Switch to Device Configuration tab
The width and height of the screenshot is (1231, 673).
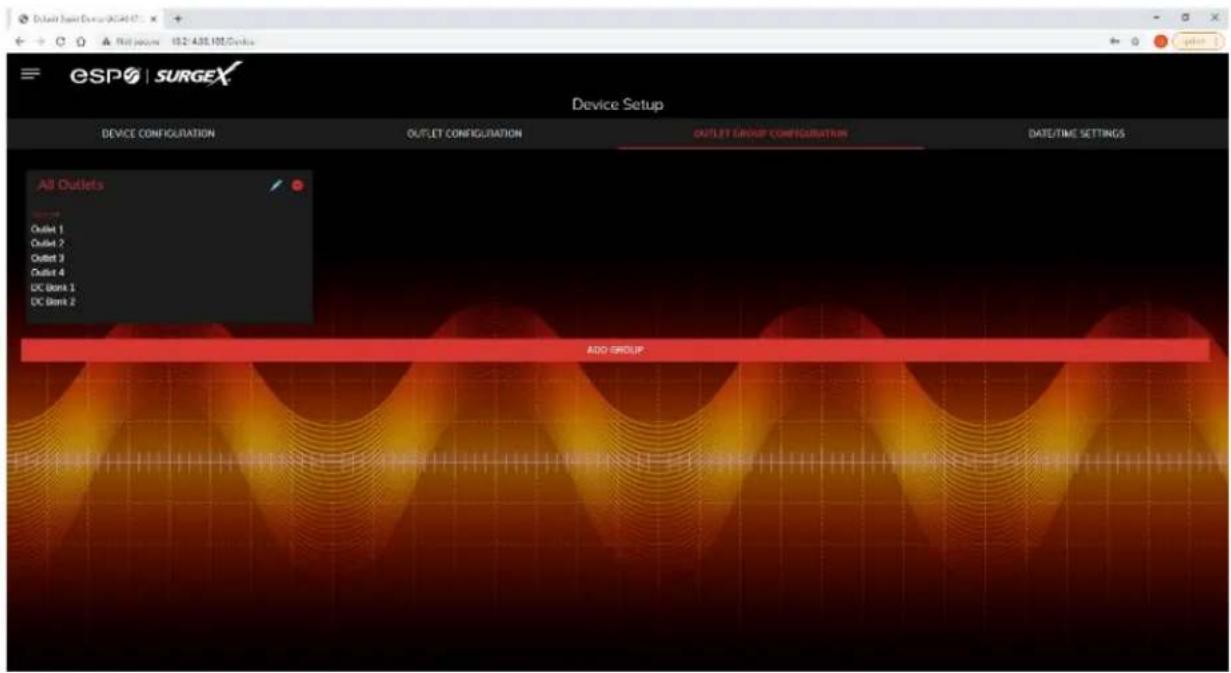pos(159,133)
